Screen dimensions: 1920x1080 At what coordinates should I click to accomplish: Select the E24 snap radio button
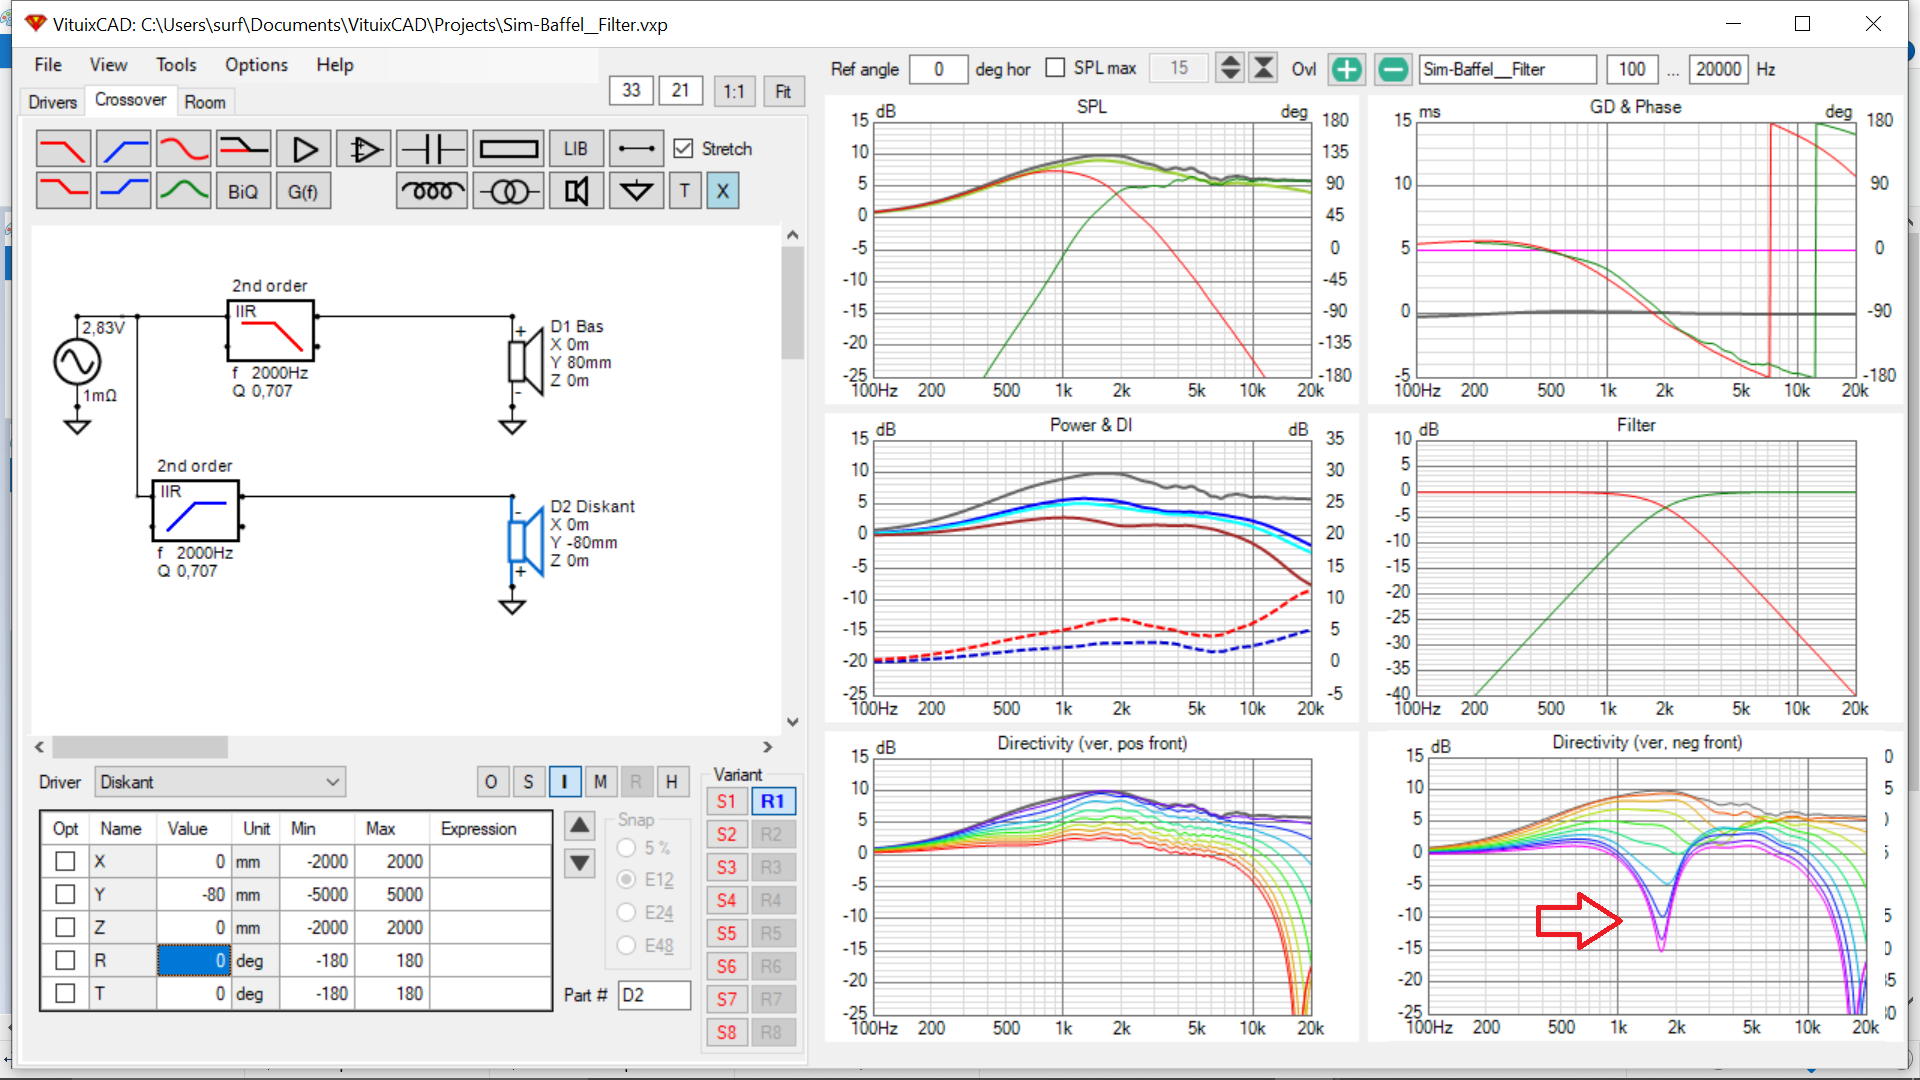coord(627,912)
